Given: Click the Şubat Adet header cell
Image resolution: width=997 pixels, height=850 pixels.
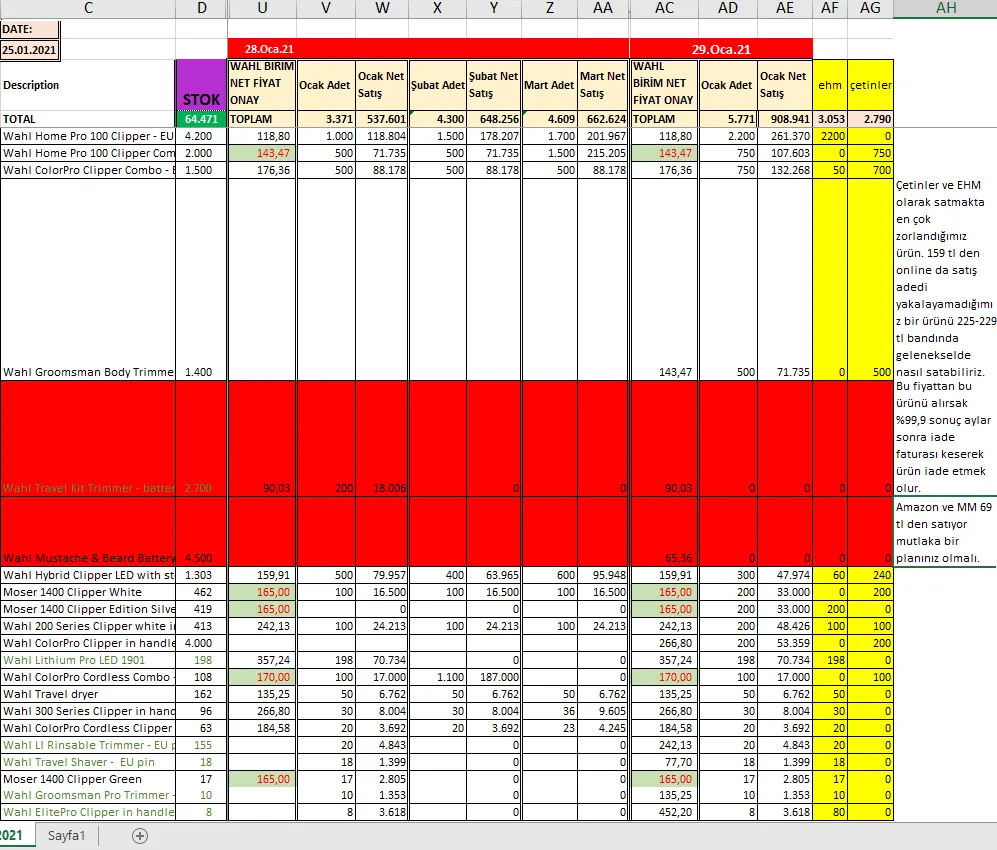Looking at the screenshot, I should (x=437, y=85).
